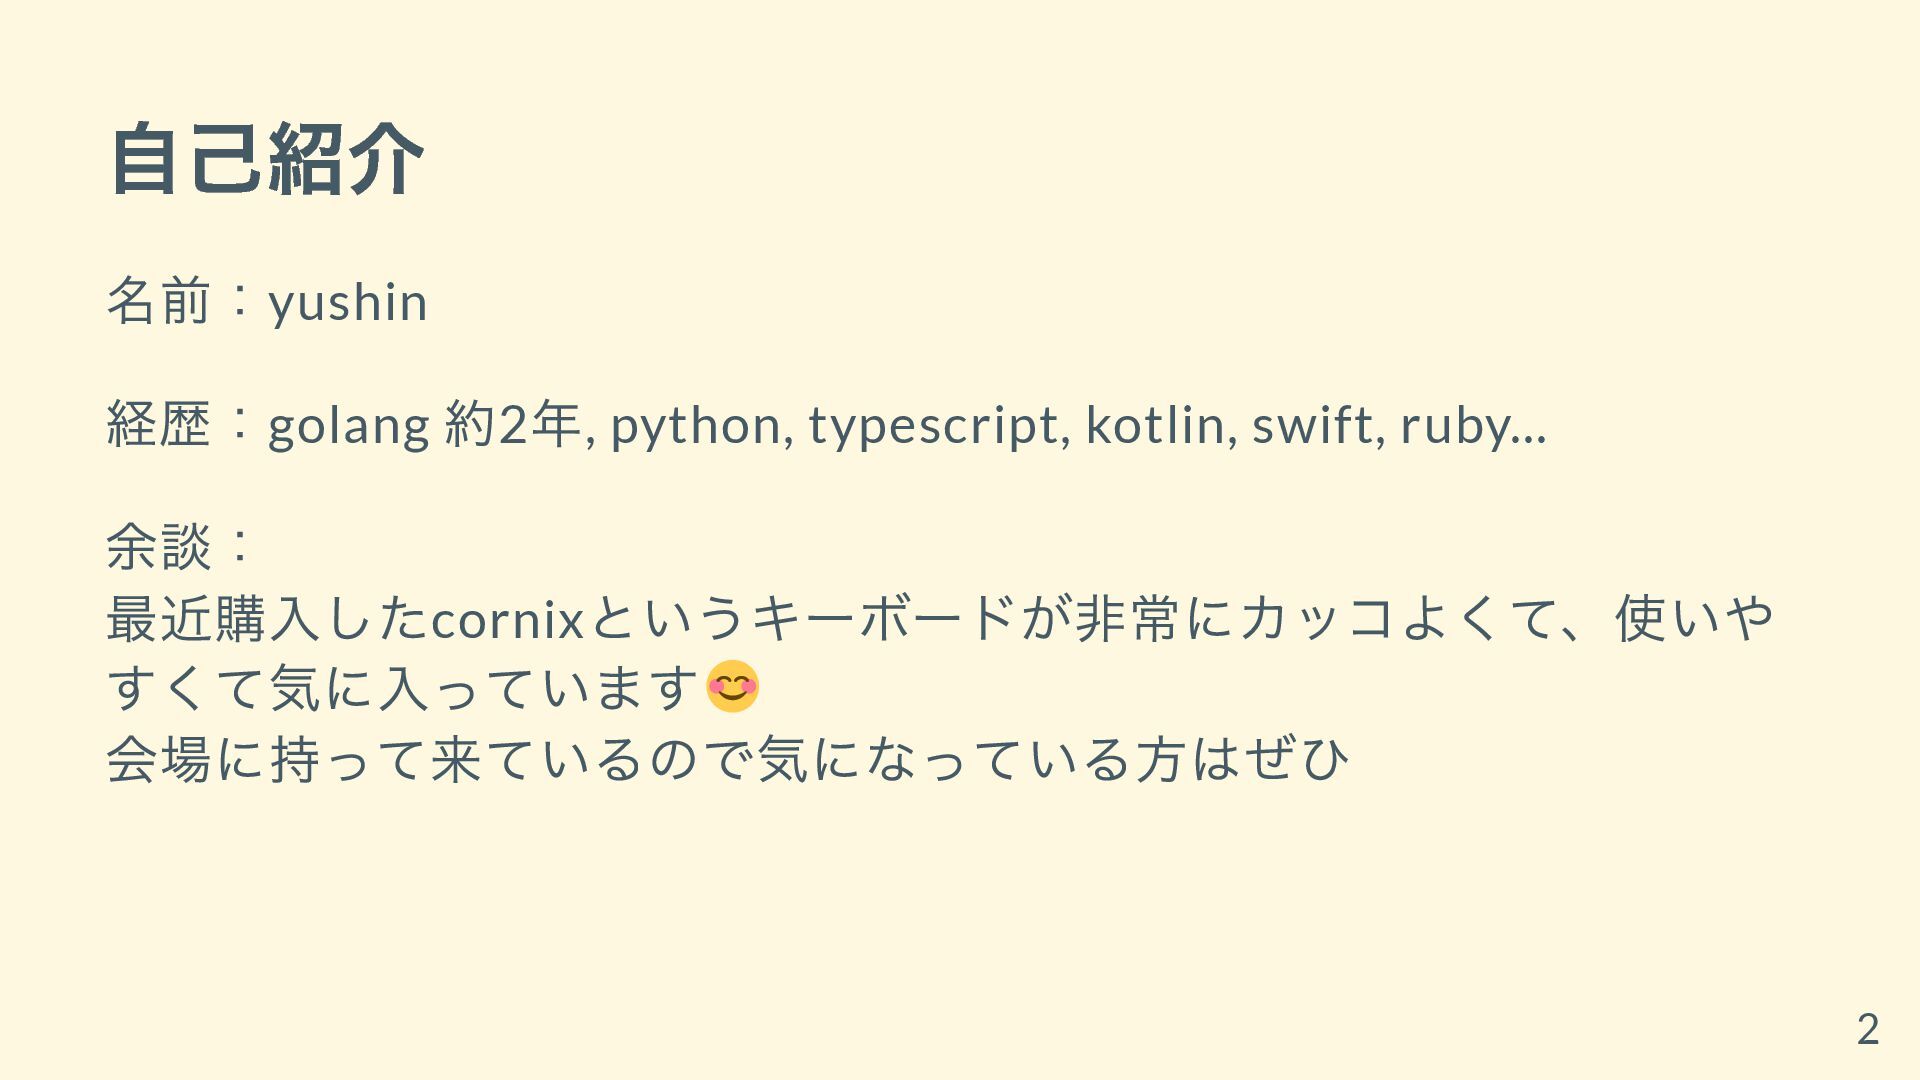Click the smiling face emoji
This screenshot has width=1920, height=1080.
click(732, 687)
